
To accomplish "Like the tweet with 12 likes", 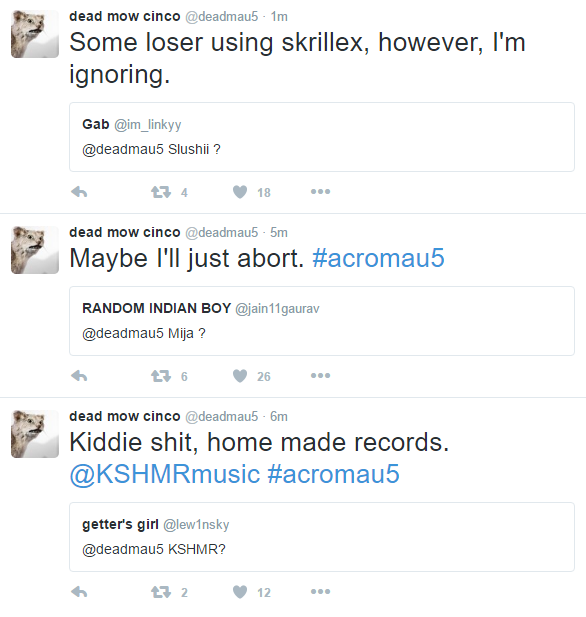I will point(240,592).
